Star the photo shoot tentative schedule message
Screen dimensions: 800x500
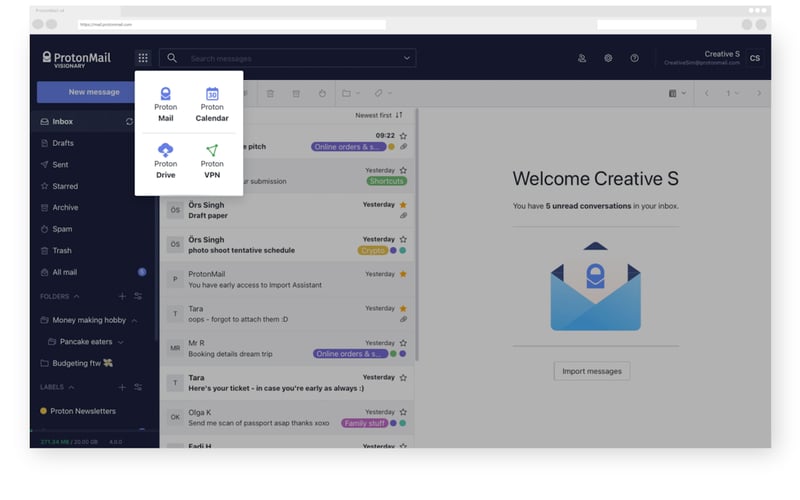[403, 239]
